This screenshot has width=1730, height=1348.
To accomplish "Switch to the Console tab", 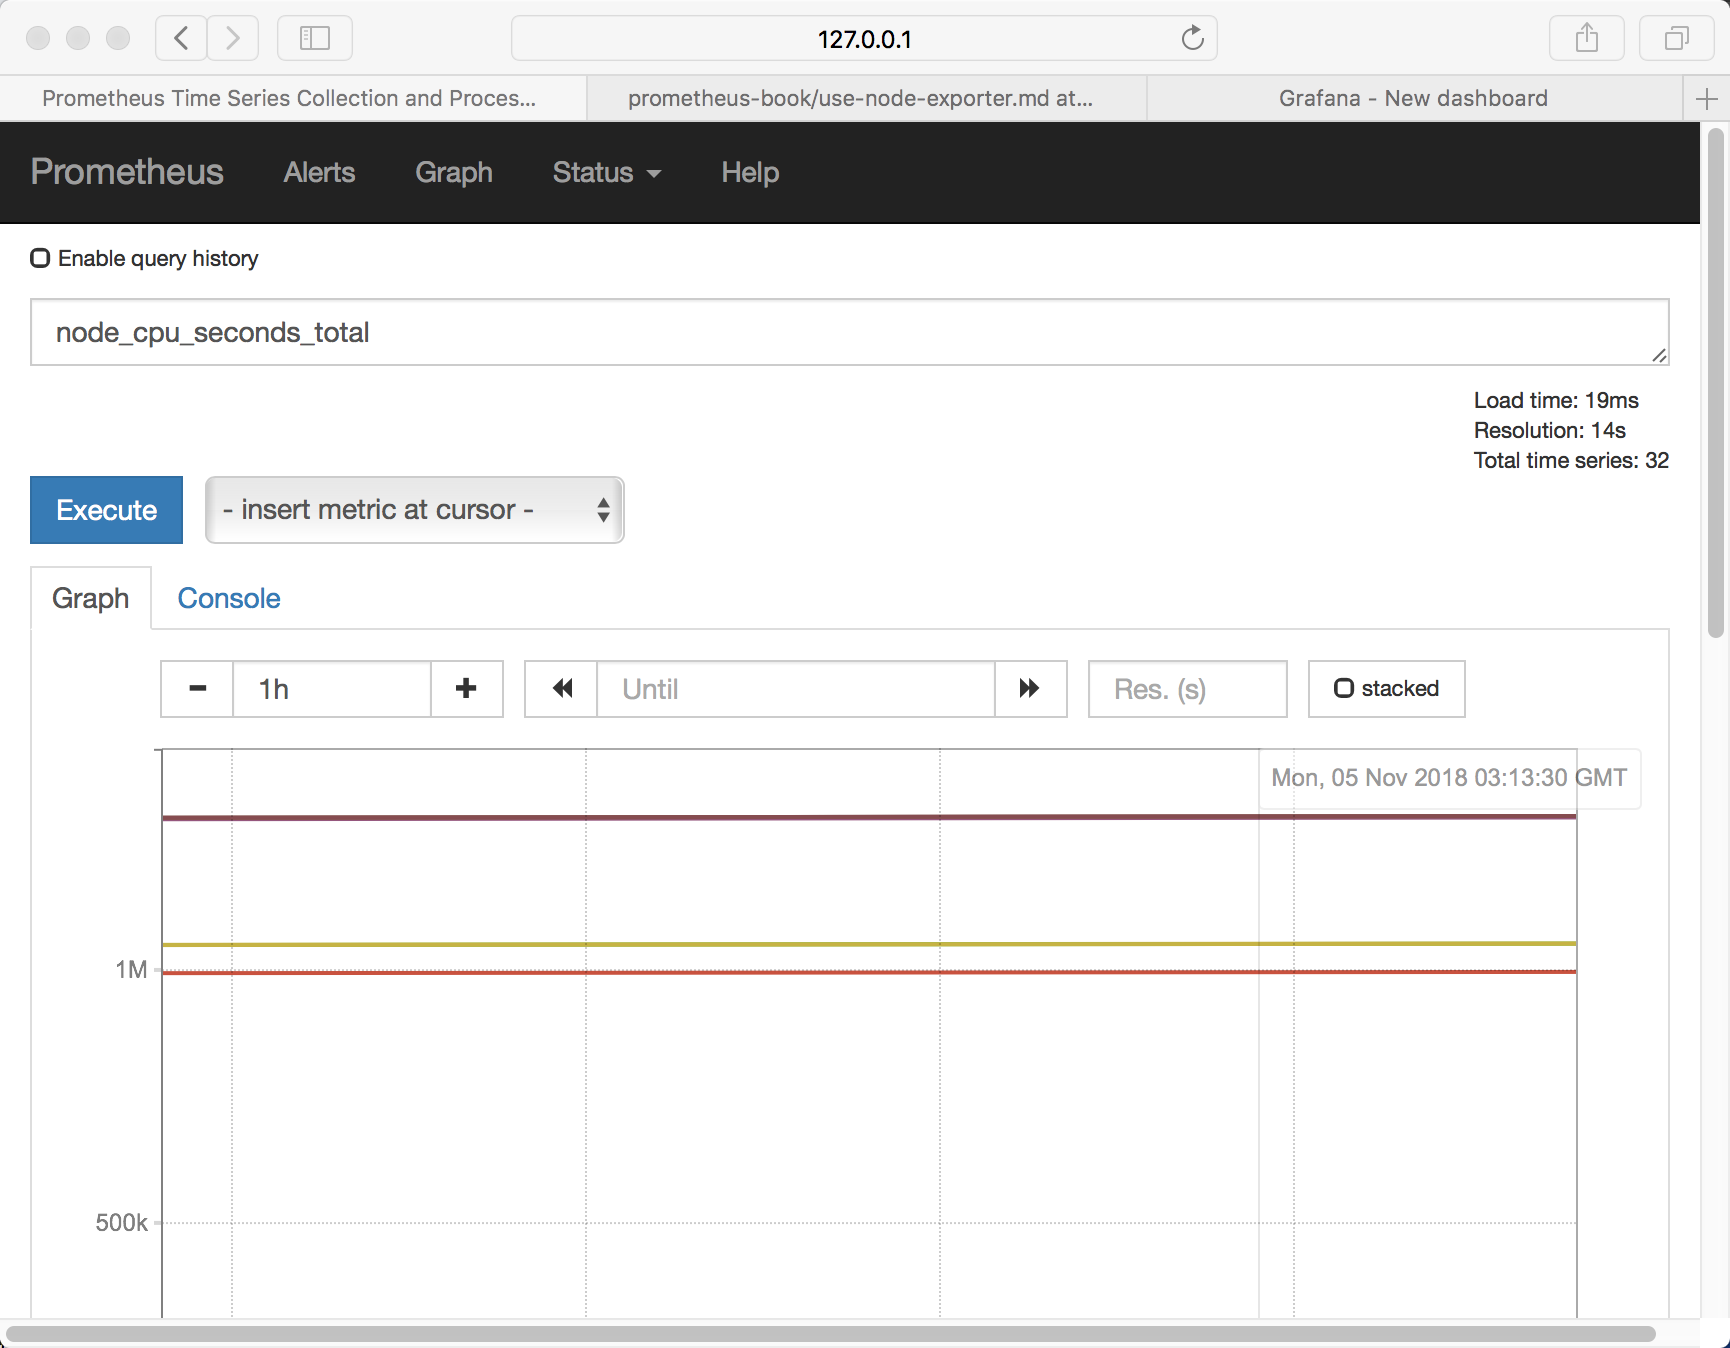I will point(229,598).
